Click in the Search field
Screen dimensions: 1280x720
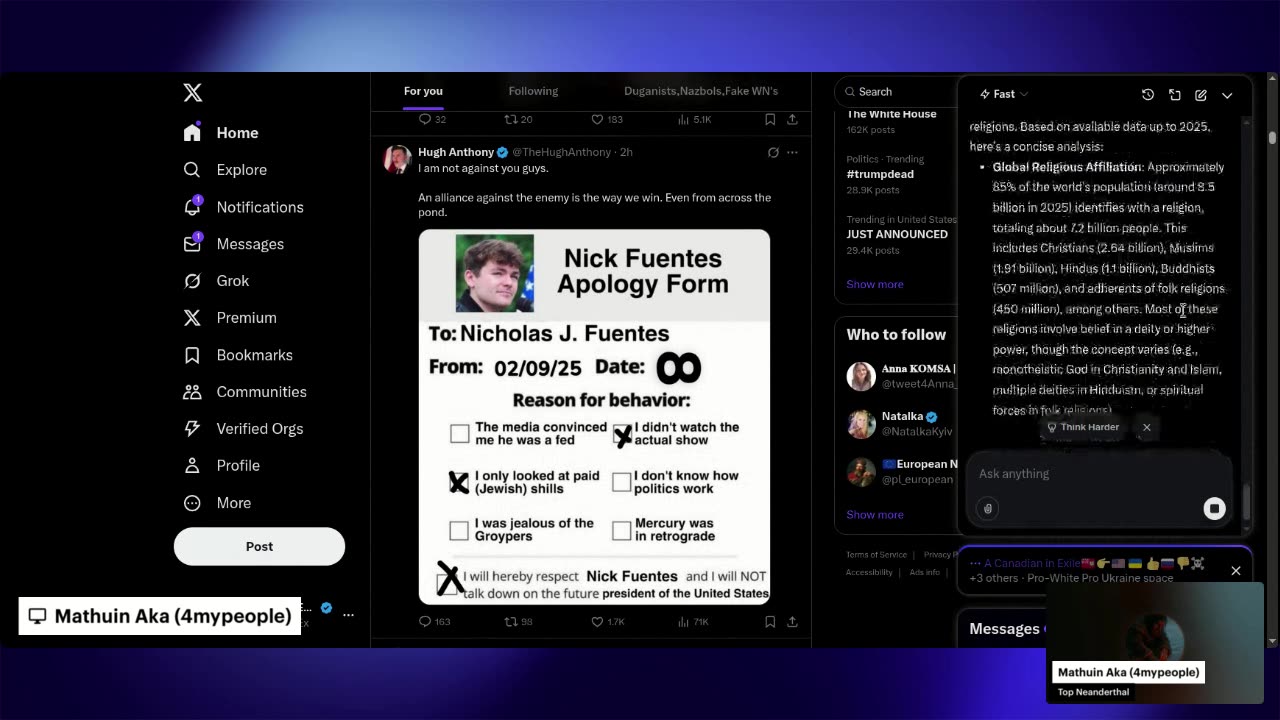coord(895,92)
